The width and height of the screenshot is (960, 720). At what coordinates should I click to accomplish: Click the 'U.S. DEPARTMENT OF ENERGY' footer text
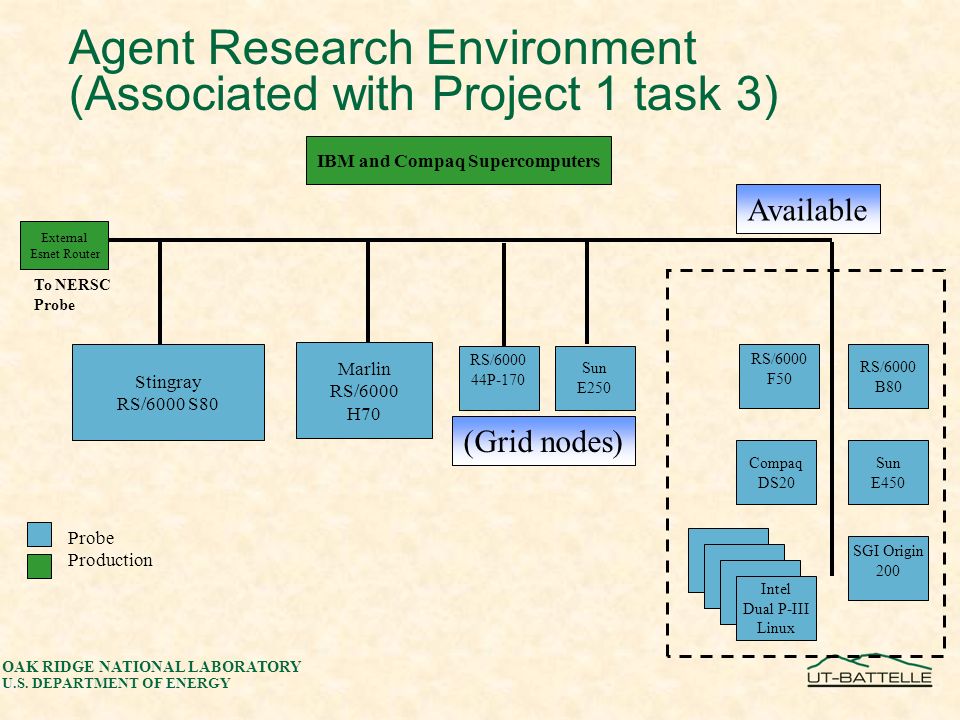(116, 683)
